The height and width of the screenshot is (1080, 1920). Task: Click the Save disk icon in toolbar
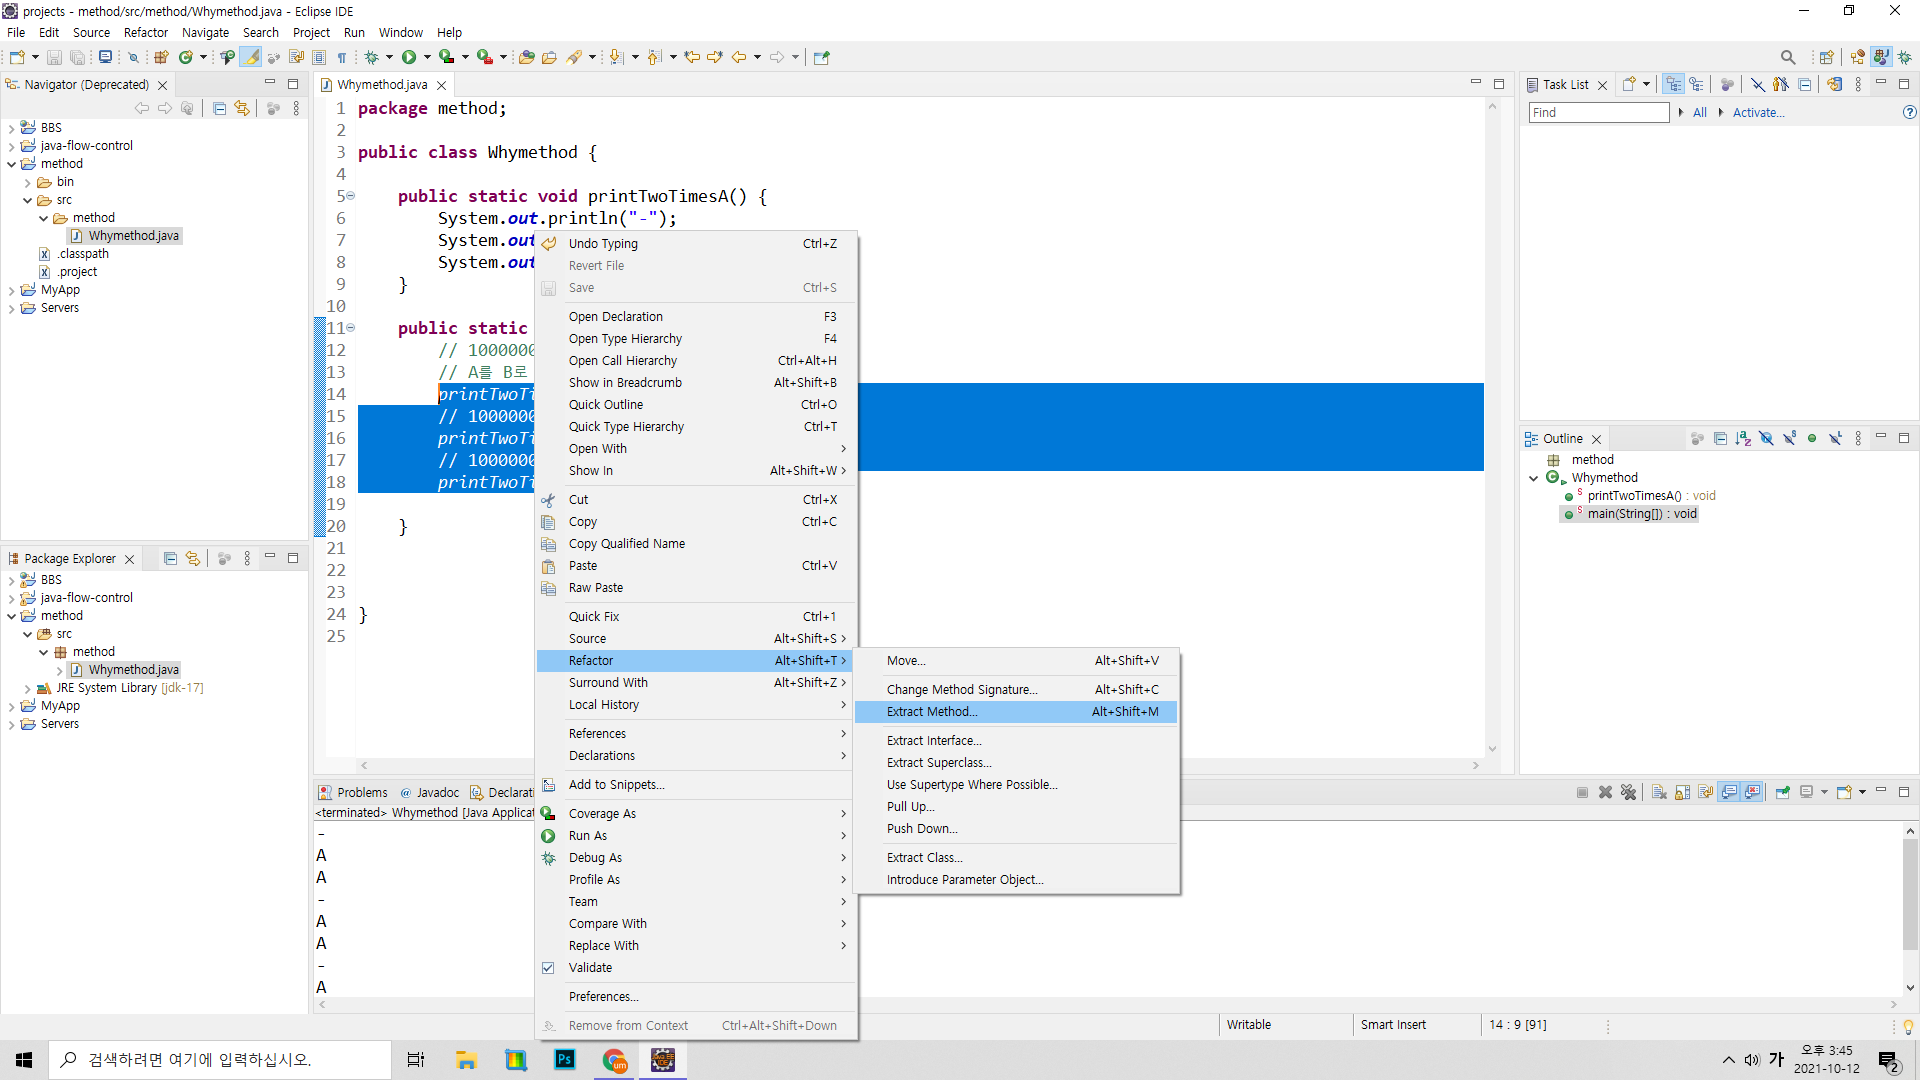point(54,57)
